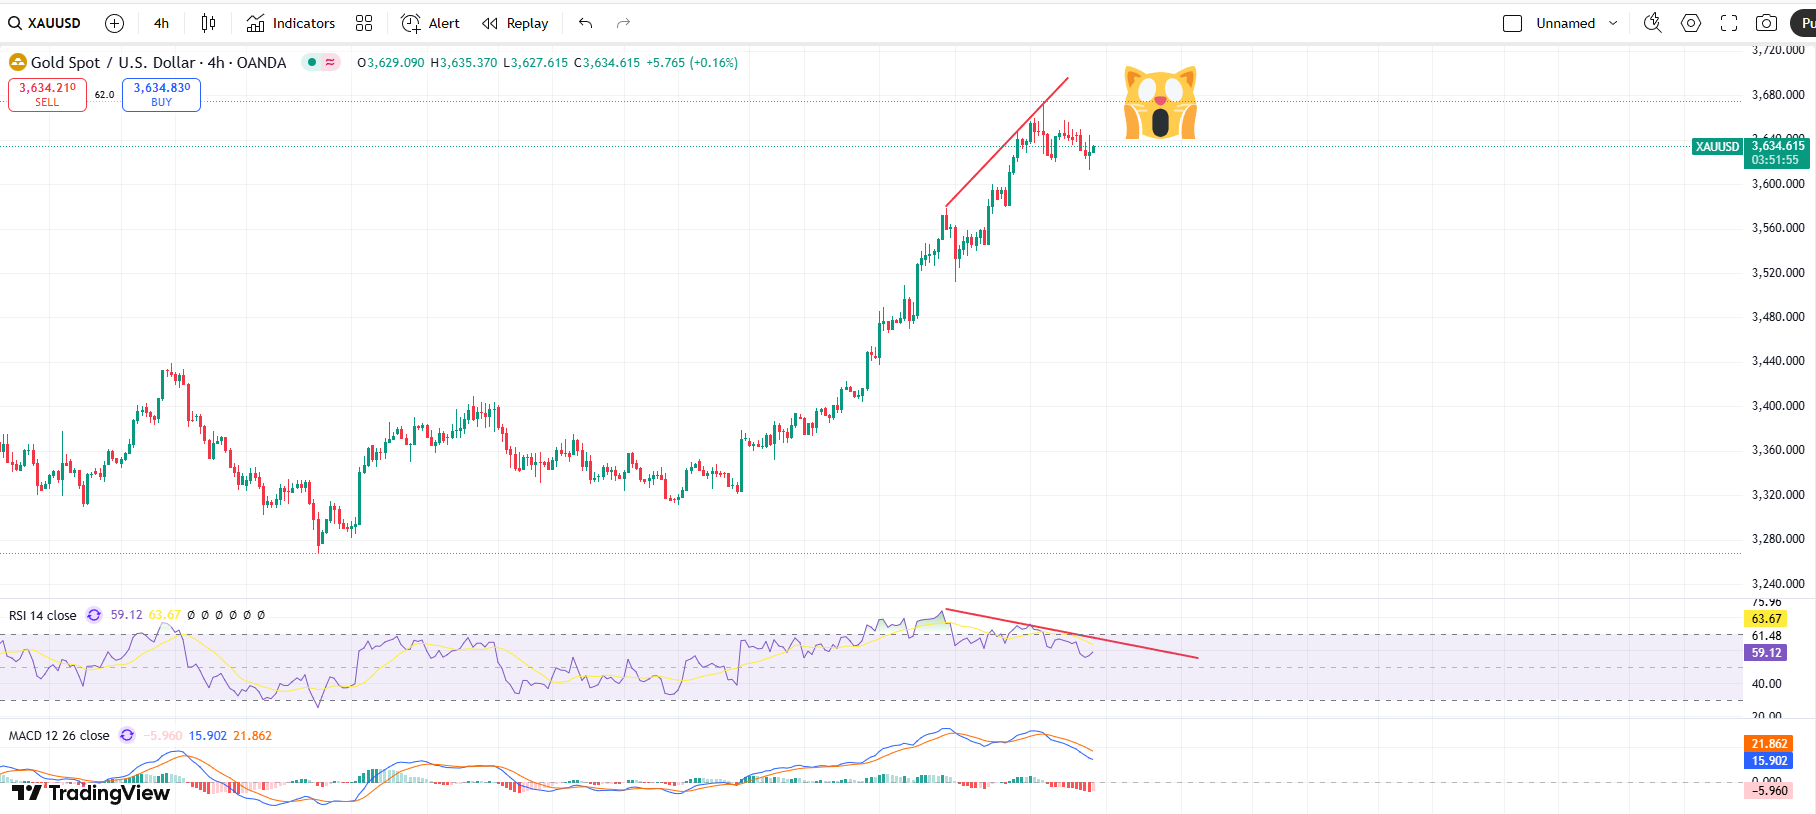
Task: Click the layout setup square icon
Action: (1512, 23)
